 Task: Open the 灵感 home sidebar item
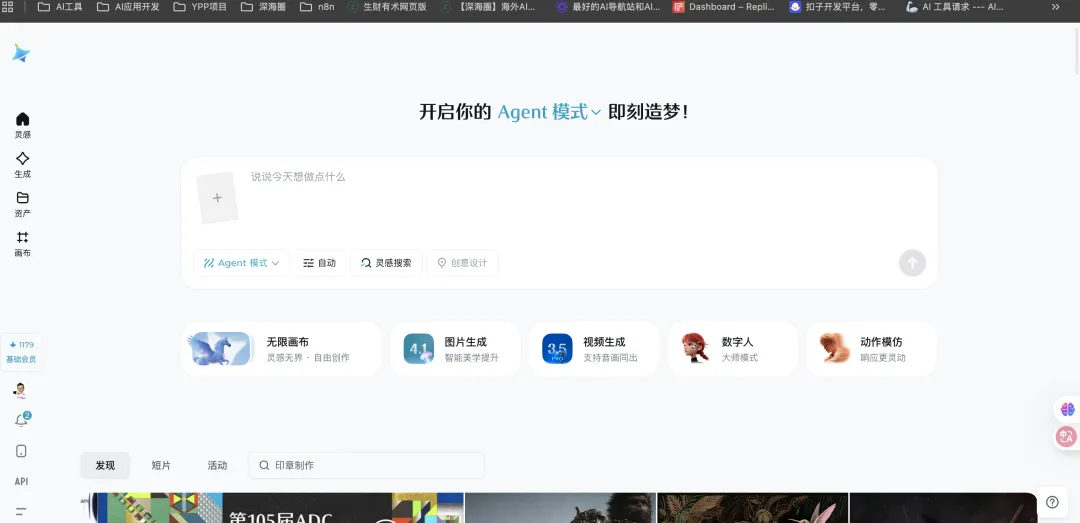click(23, 125)
